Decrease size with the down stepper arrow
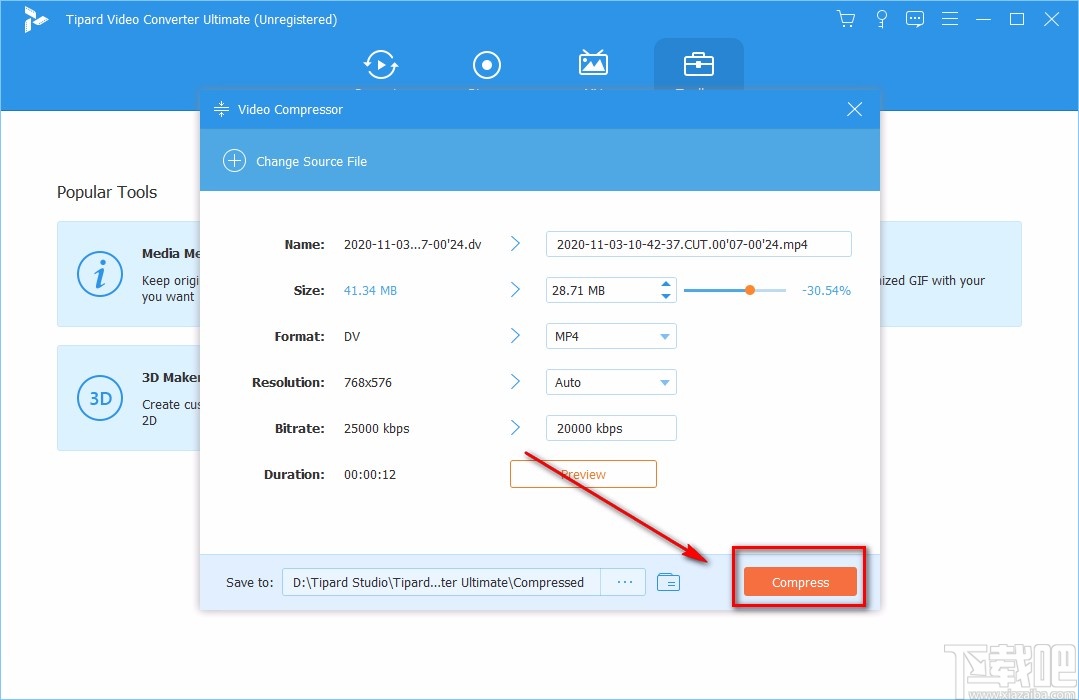 click(666, 296)
